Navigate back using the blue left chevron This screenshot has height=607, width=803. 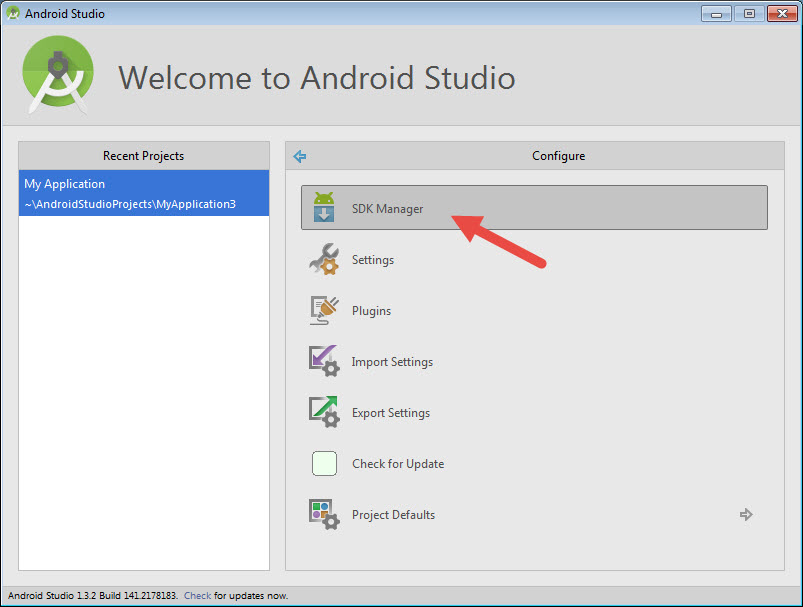click(x=299, y=156)
